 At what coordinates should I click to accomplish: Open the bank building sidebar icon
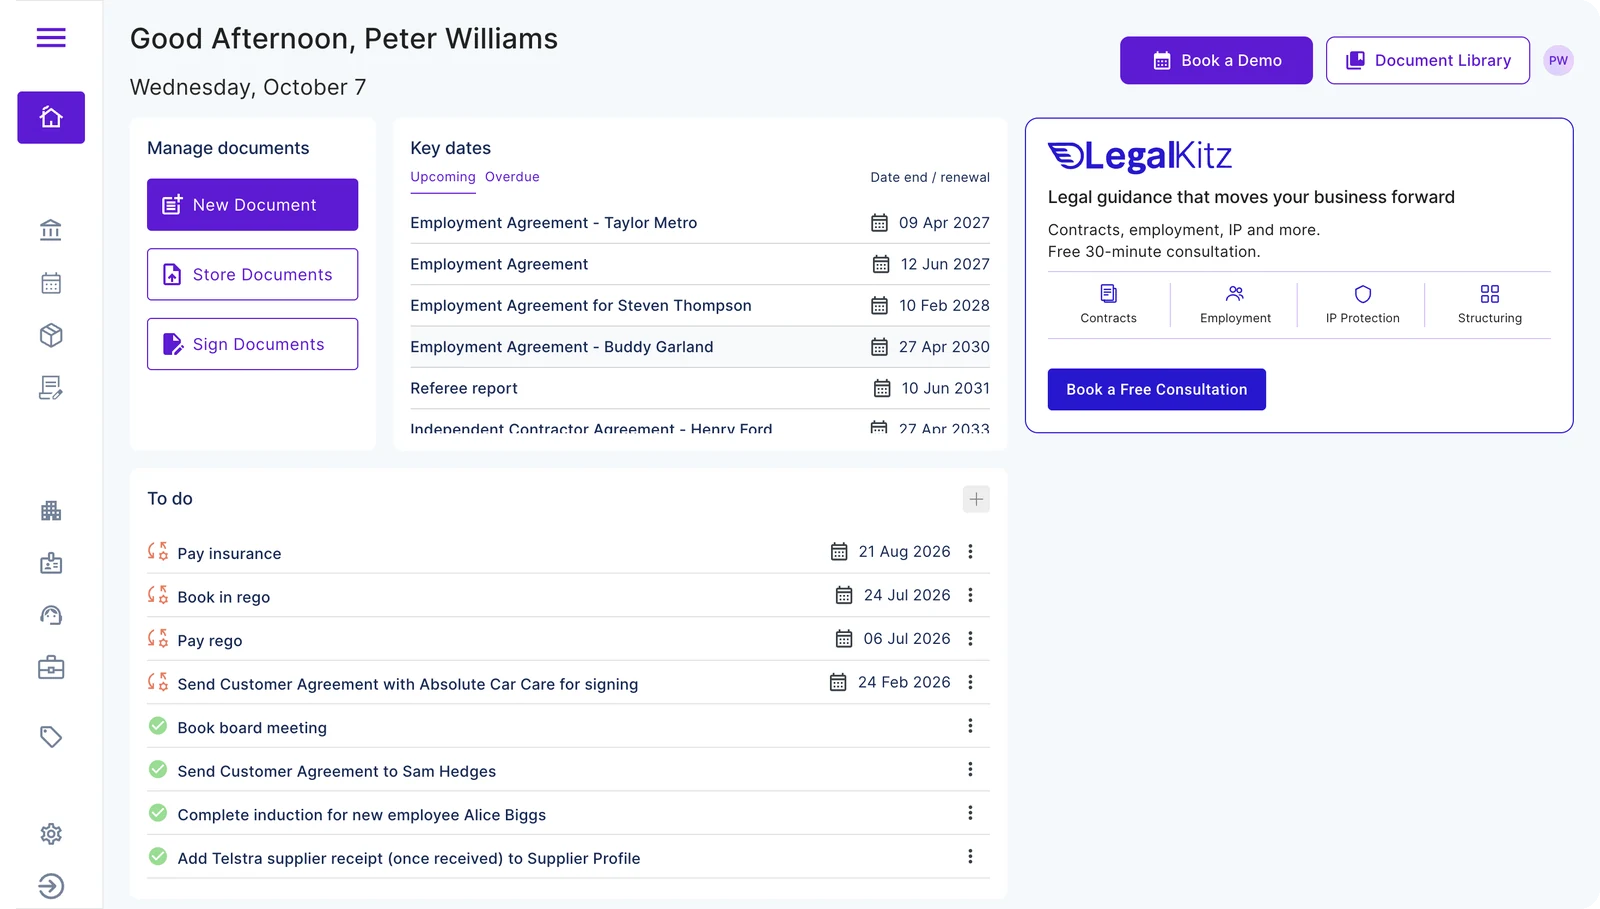tap(51, 230)
